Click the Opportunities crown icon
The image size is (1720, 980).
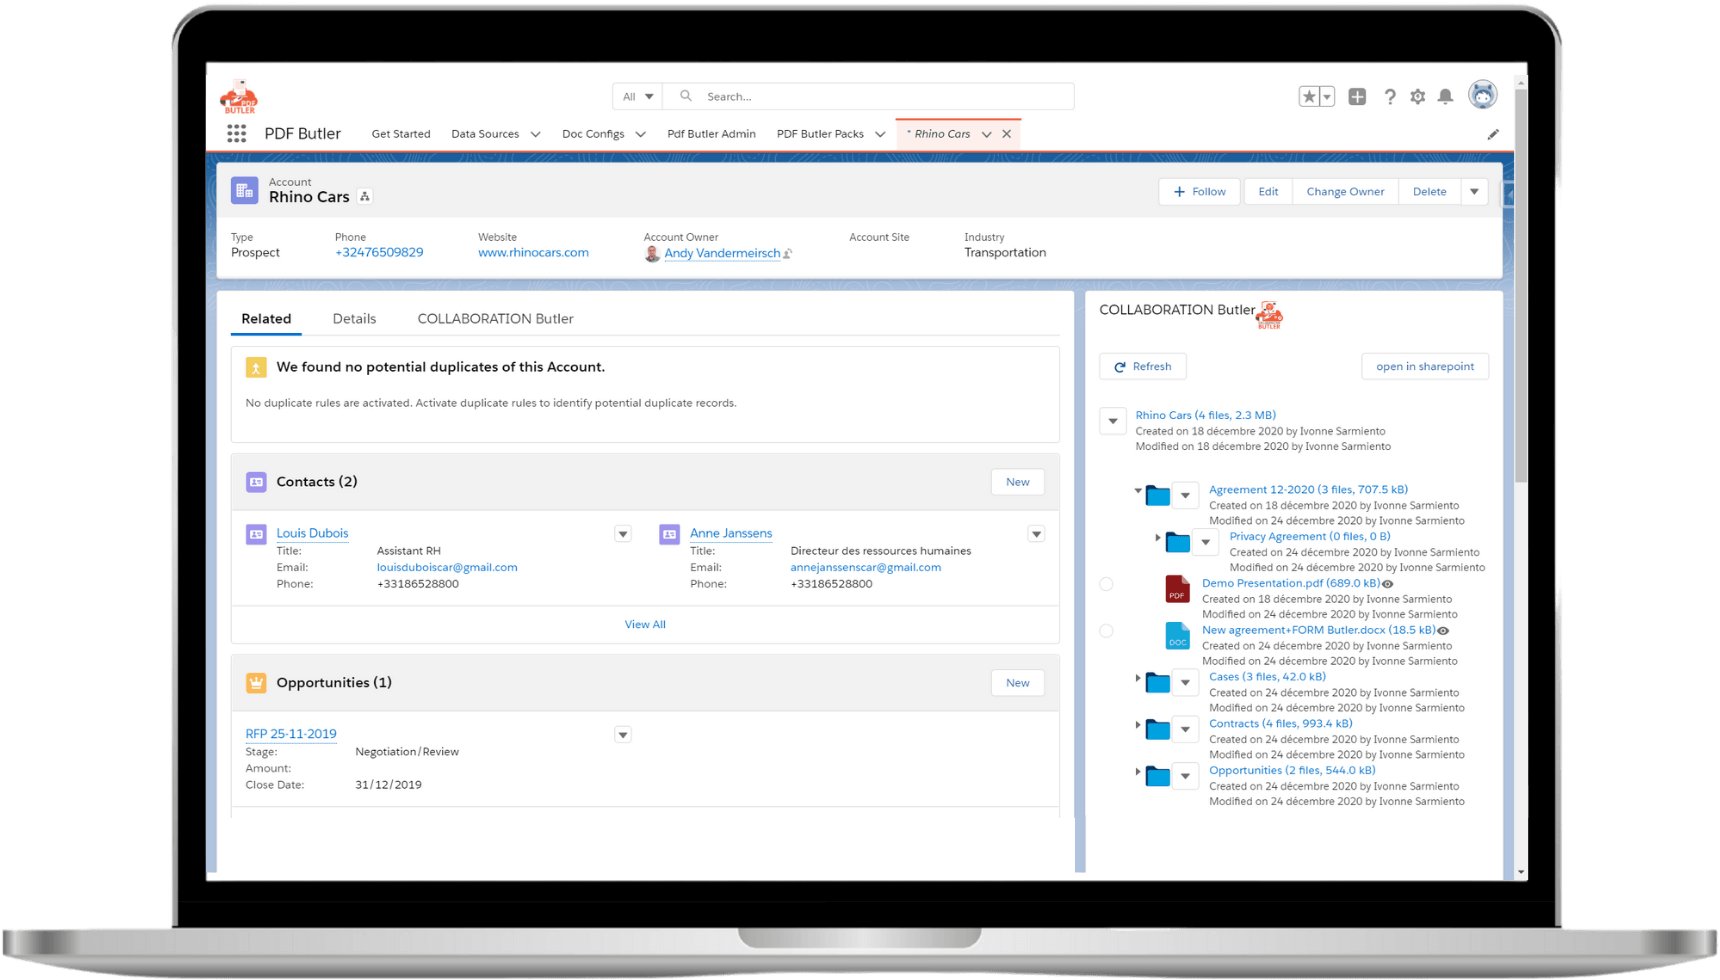coord(256,683)
